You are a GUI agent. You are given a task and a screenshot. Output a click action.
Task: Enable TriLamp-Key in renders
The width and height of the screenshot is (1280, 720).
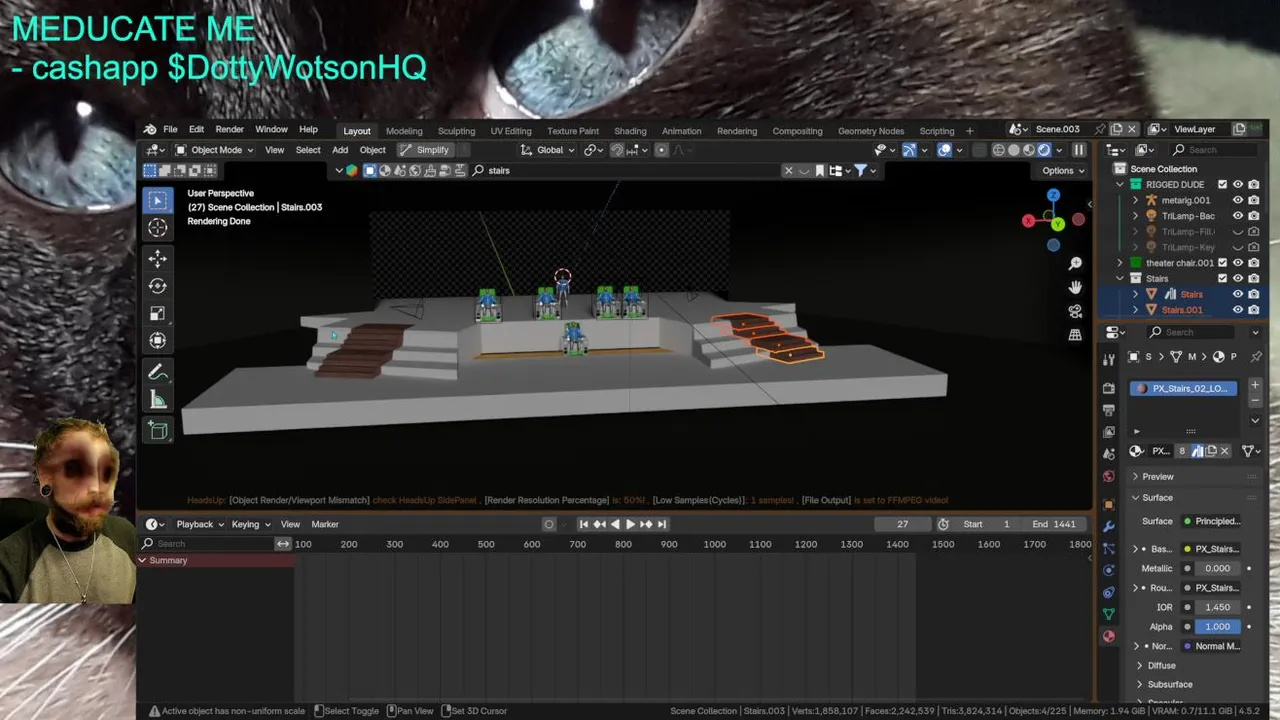pyautogui.click(x=1254, y=247)
